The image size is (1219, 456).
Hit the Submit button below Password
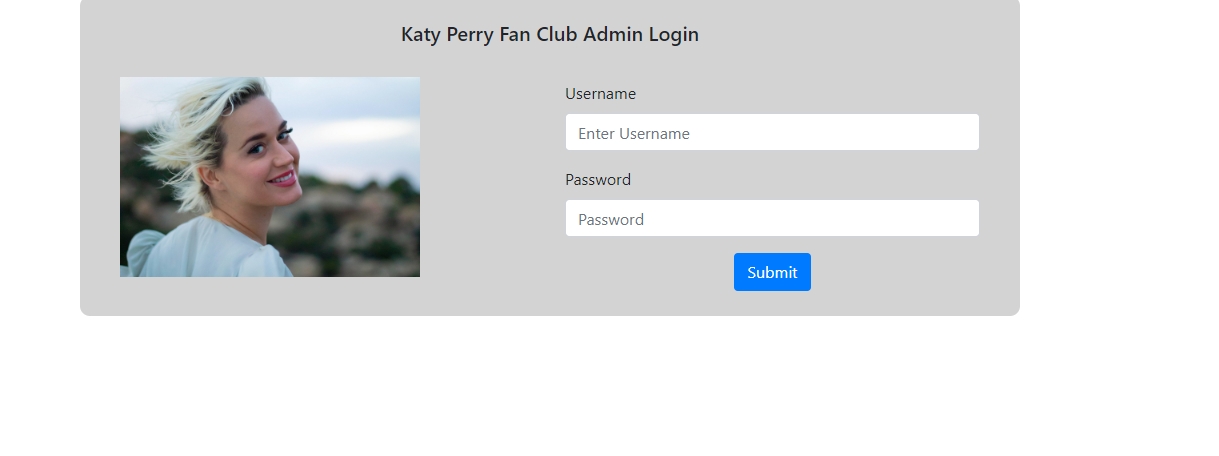tap(772, 272)
